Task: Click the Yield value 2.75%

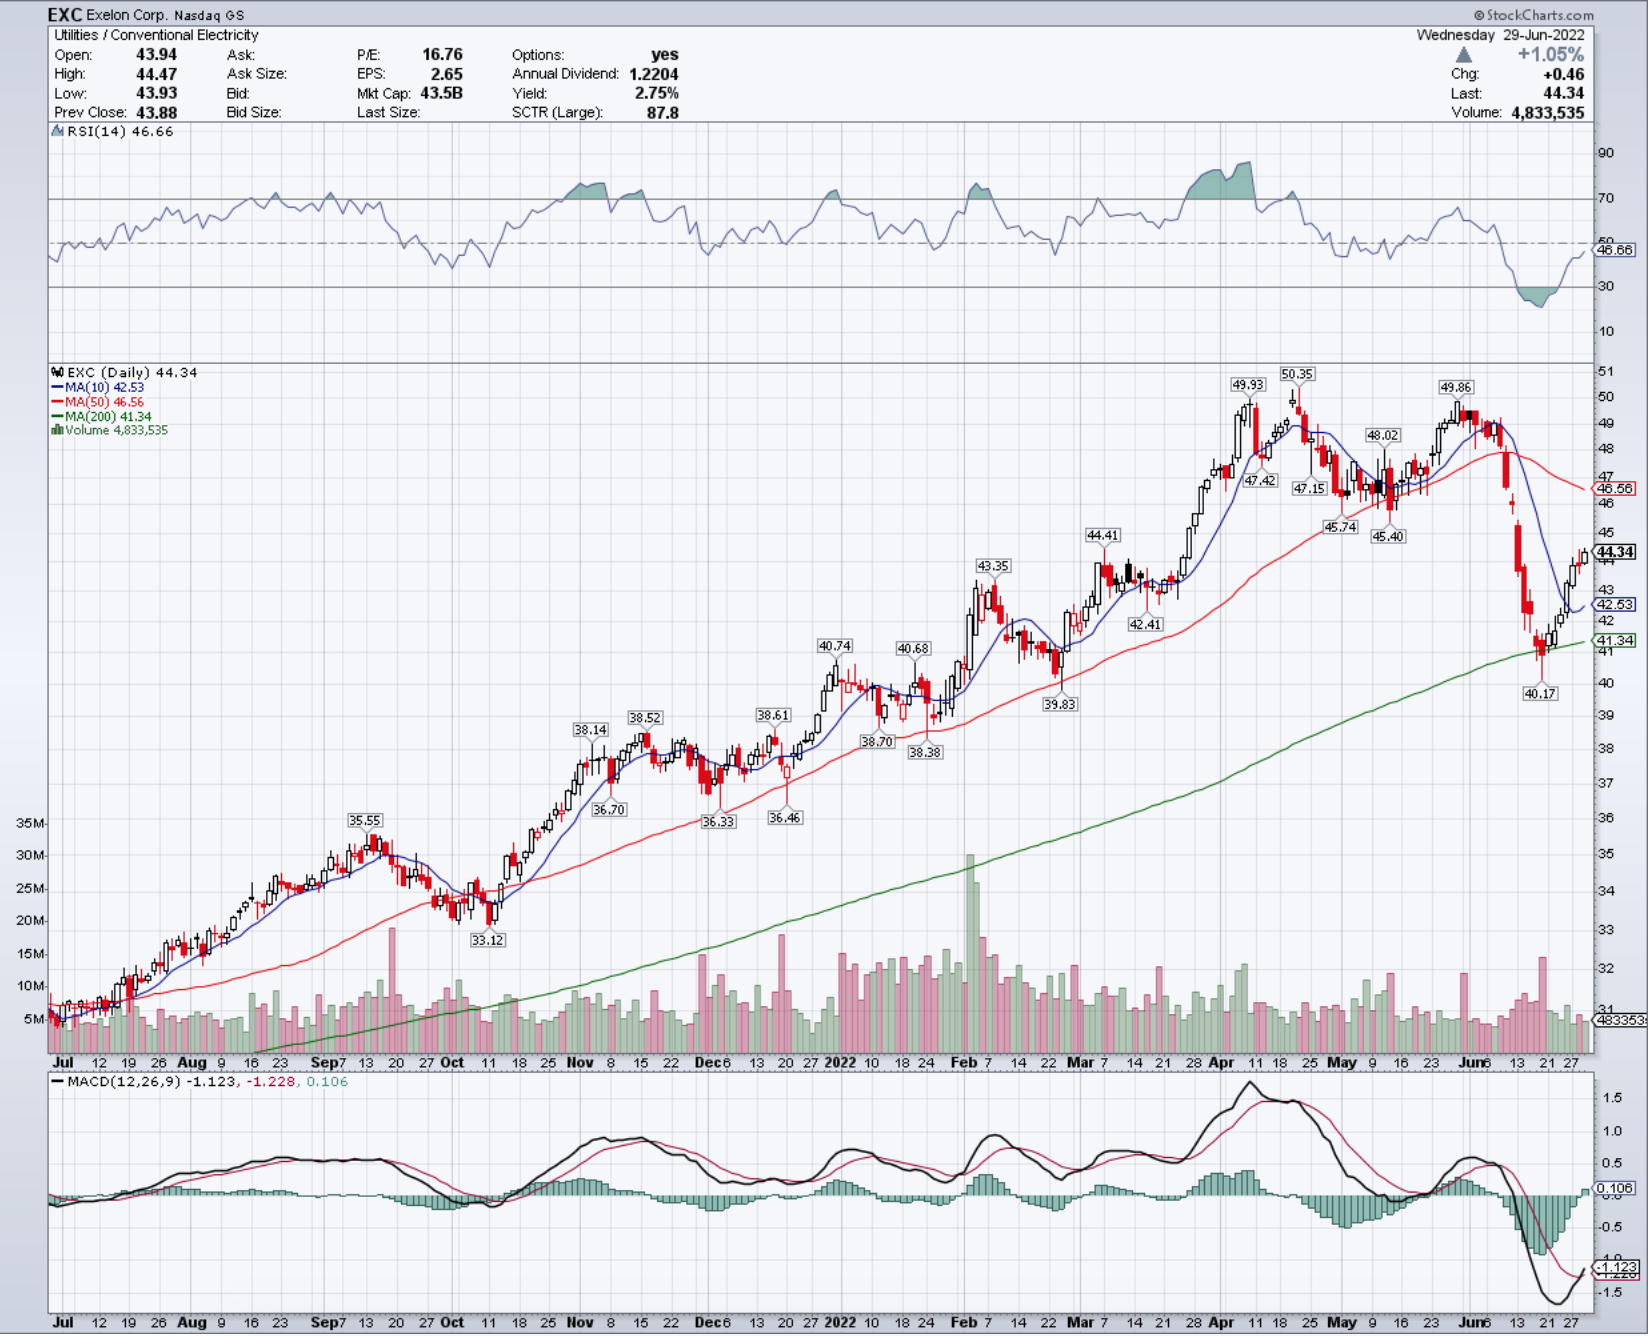Action: 657,93
